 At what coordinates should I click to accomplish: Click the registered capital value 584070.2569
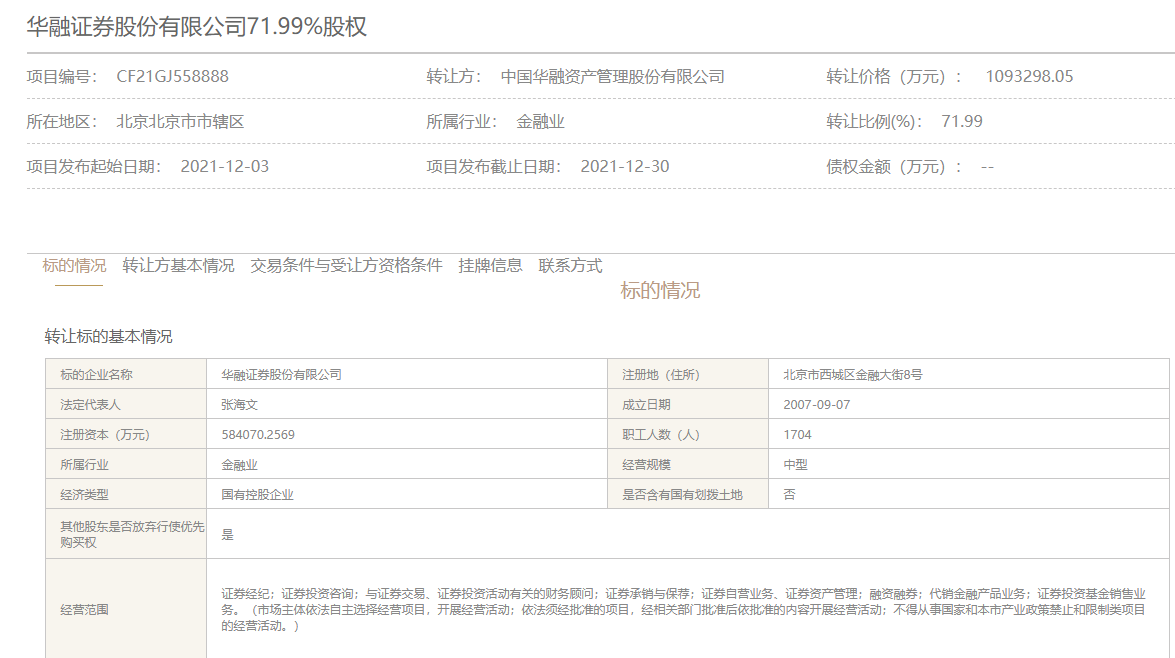[x=258, y=435]
